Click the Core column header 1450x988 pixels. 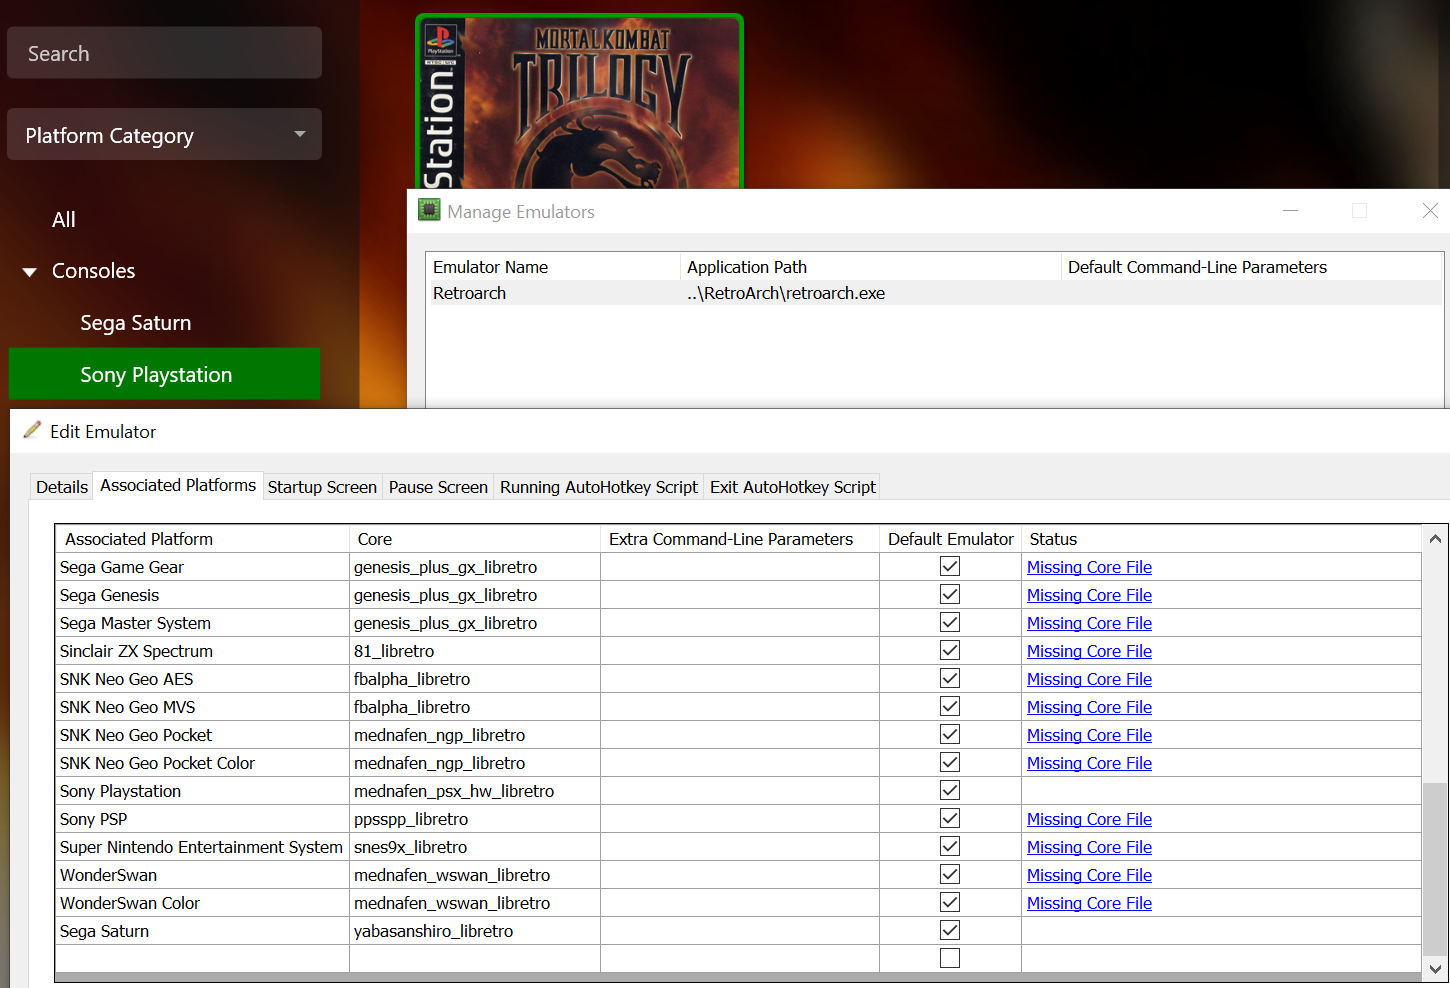click(475, 539)
